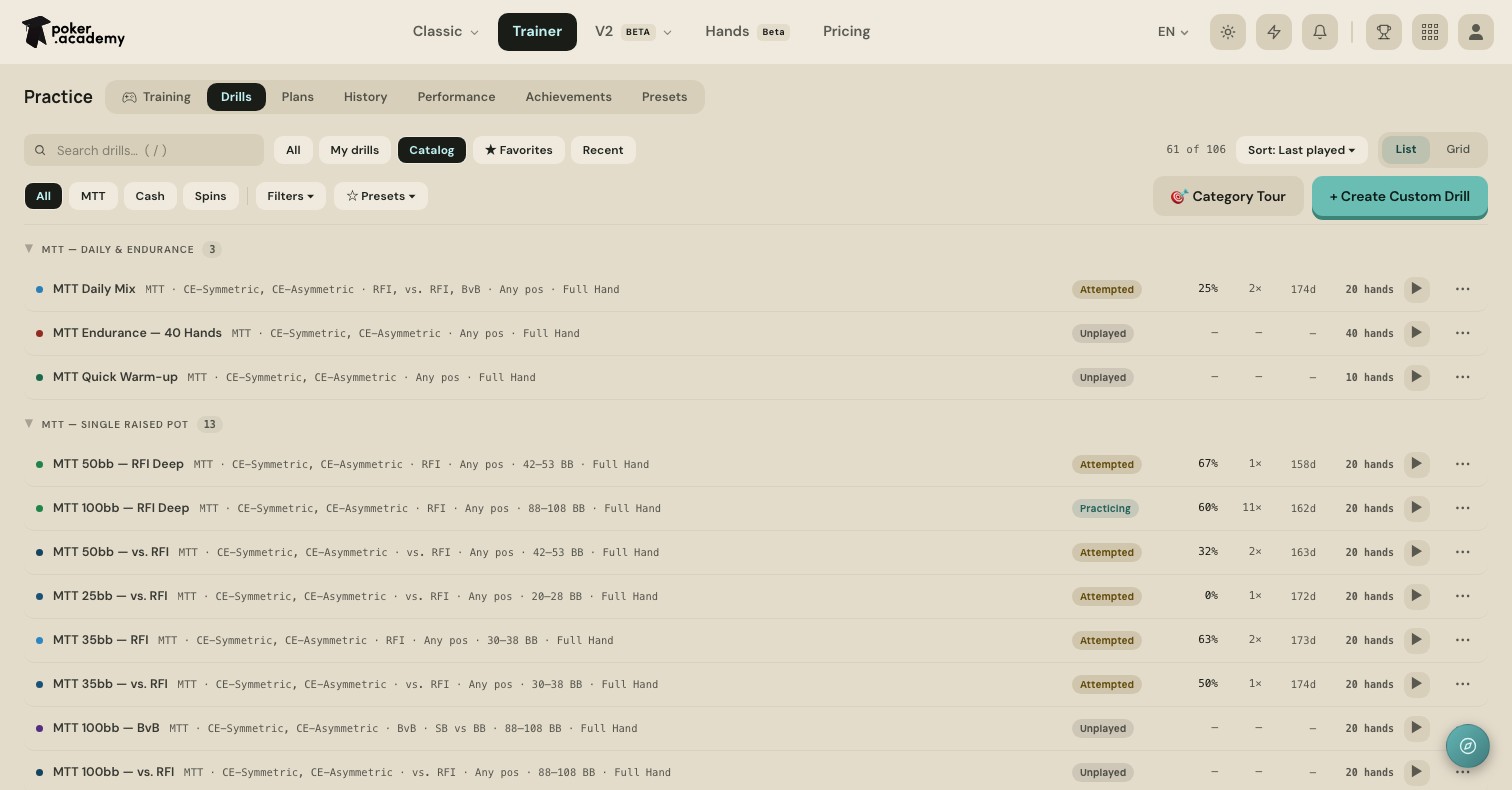
Task: Switch to the Achievements tab
Action: coord(568,97)
